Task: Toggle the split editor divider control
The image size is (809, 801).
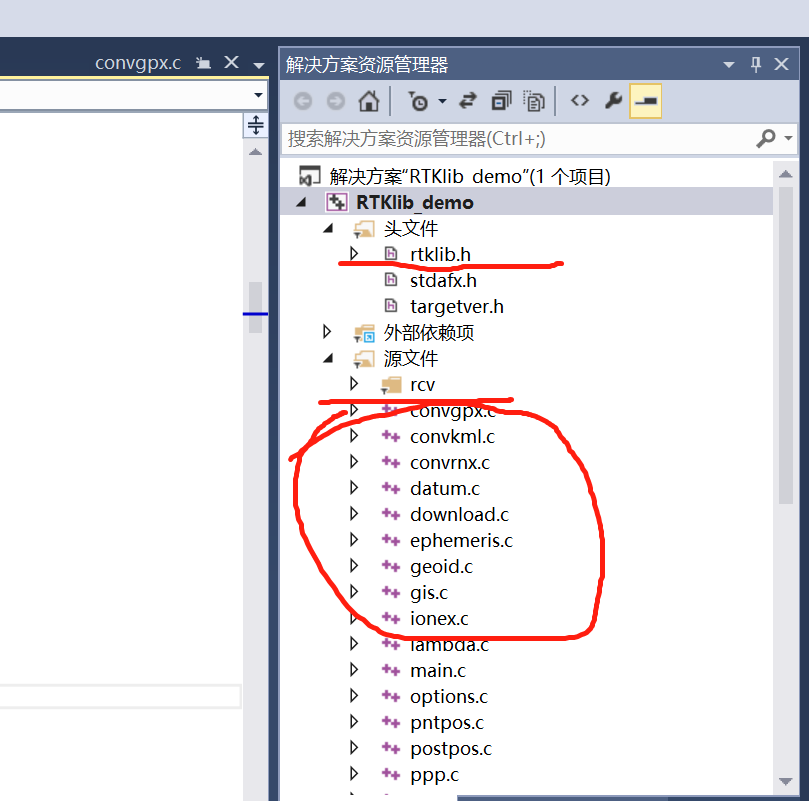Action: coord(256,125)
